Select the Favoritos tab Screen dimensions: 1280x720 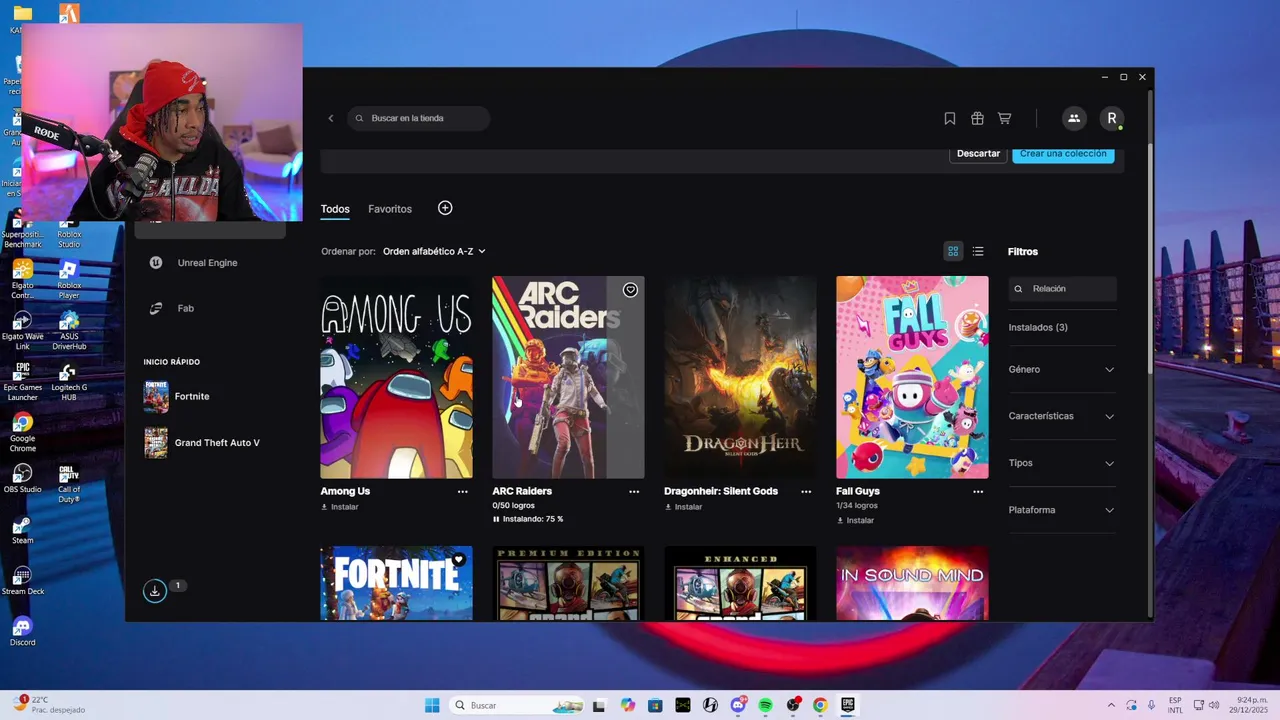tap(390, 209)
